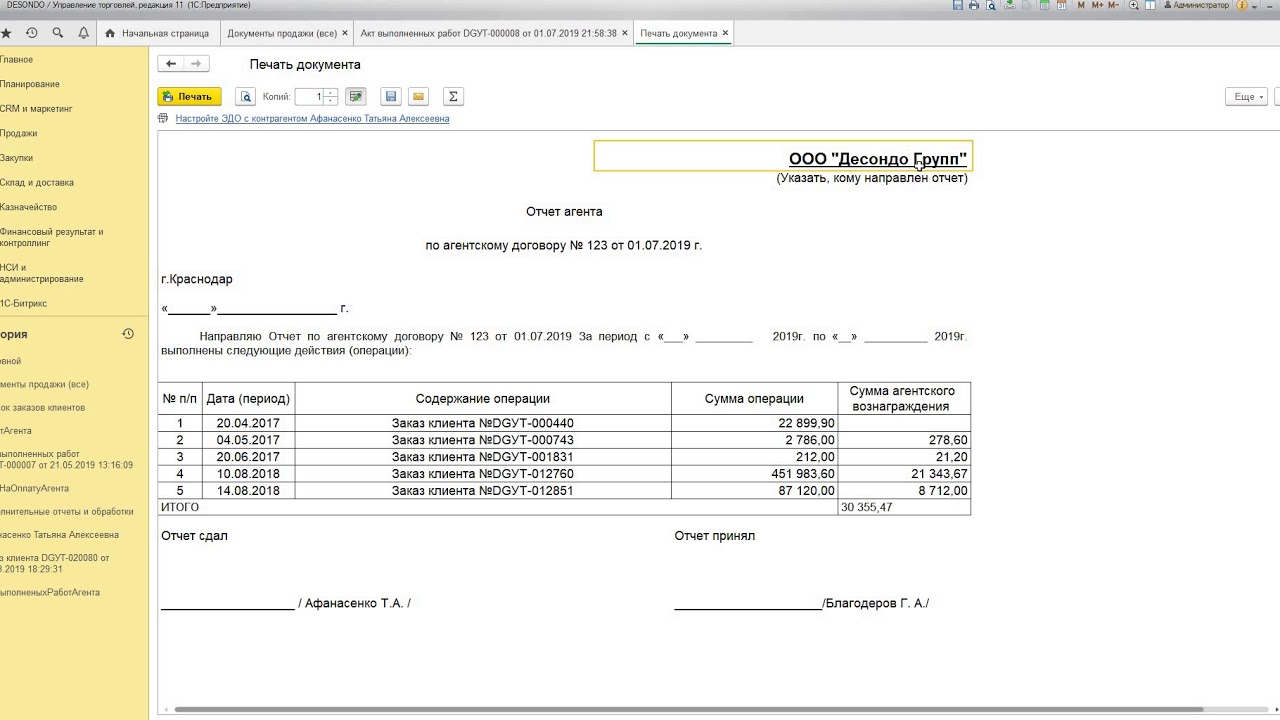Open the calendar 31 icon in title bar
The height and width of the screenshot is (720, 1280).
pyautogui.click(x=1061, y=5)
